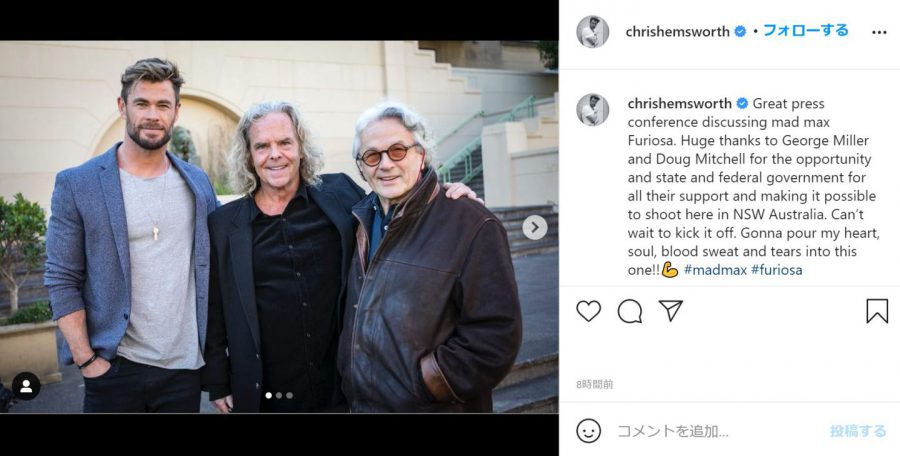Image resolution: width=900 pixels, height=456 pixels.
Task: Open emoji picker smiley icon
Action: (x=588, y=431)
